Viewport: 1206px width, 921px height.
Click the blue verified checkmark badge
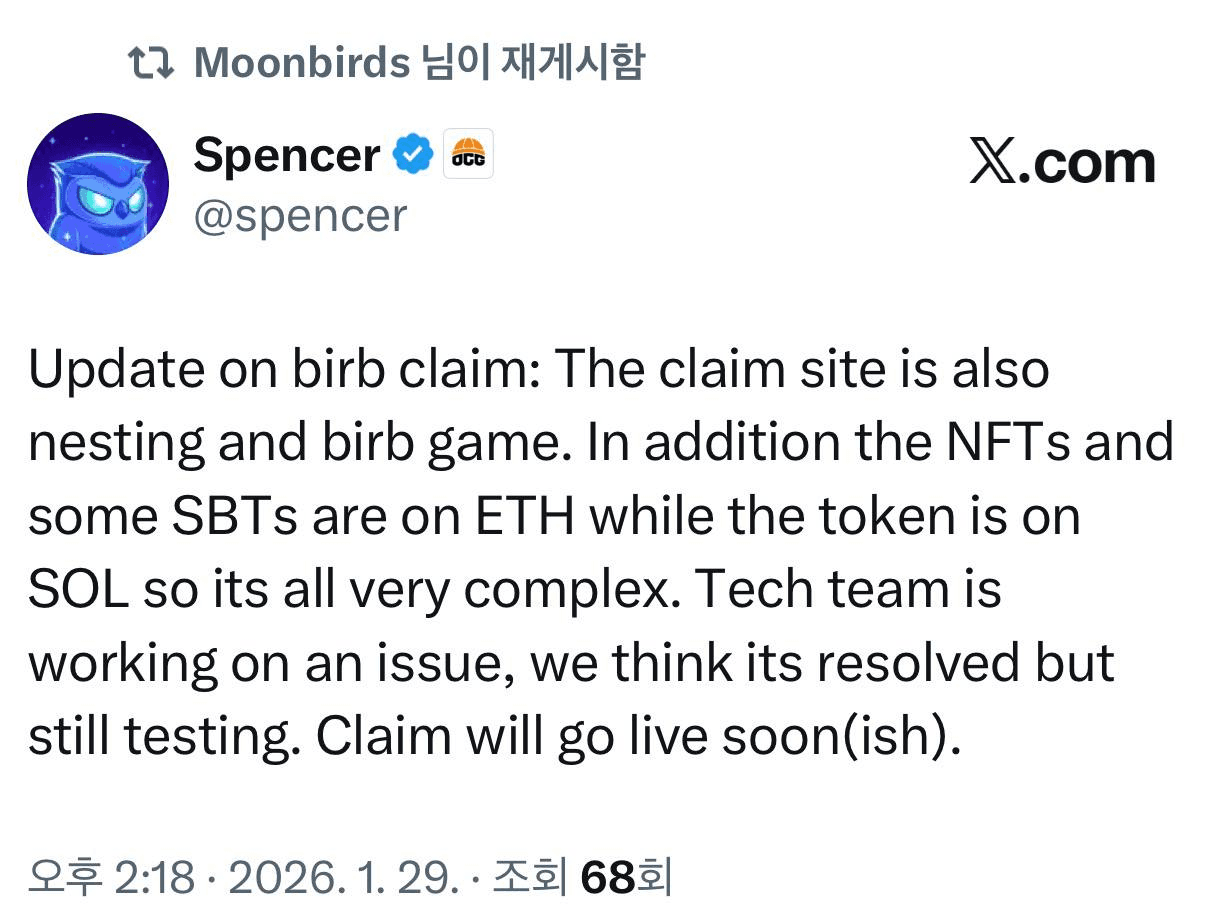point(412,156)
